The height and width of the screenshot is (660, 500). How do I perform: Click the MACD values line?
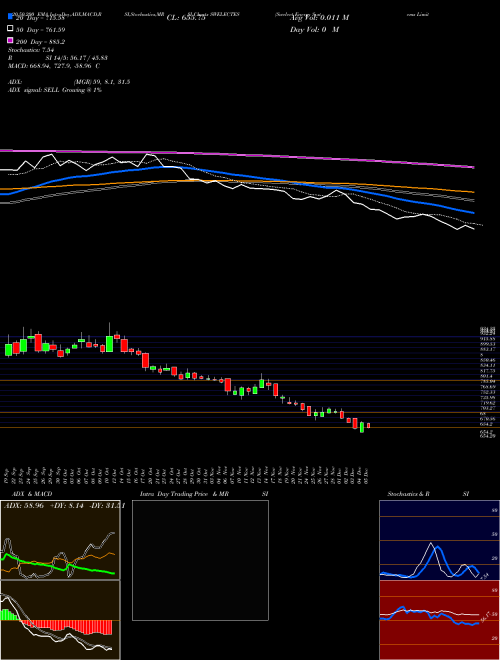tap(54, 66)
